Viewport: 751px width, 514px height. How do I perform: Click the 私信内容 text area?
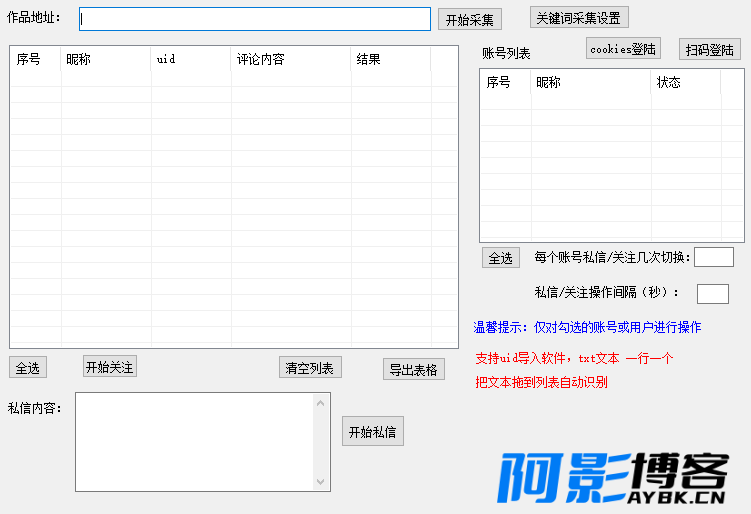(195, 442)
